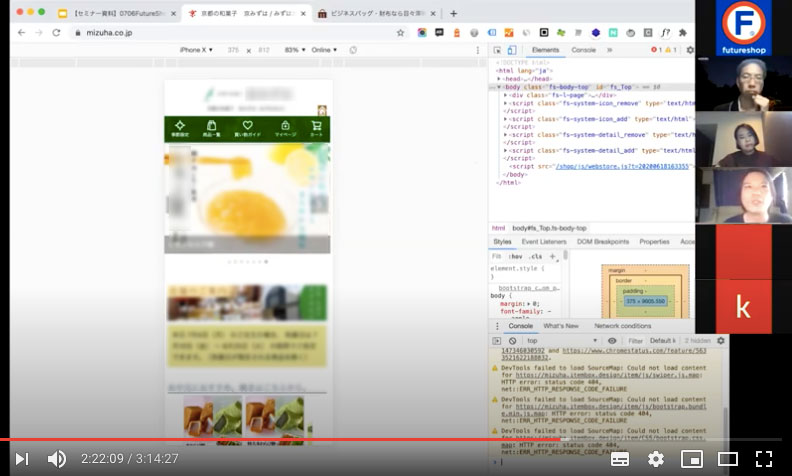This screenshot has height=476, width=792.
Task: Select html in breadcrumb bar
Action: [499, 228]
